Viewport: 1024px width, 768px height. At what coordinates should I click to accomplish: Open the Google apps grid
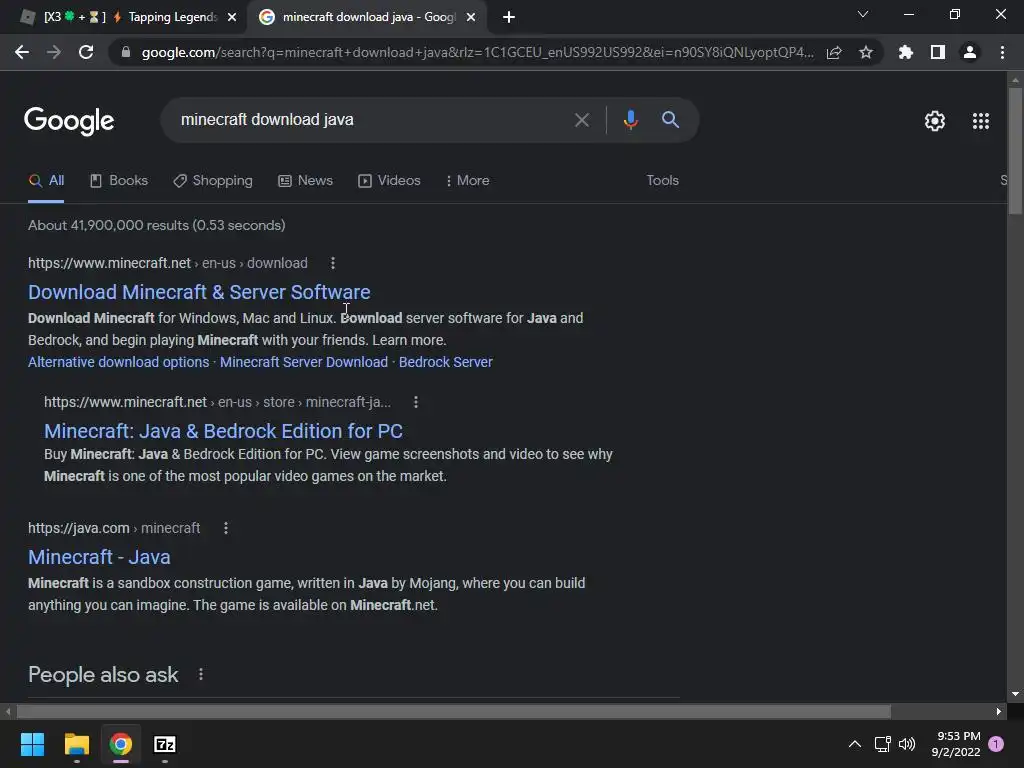coord(980,121)
